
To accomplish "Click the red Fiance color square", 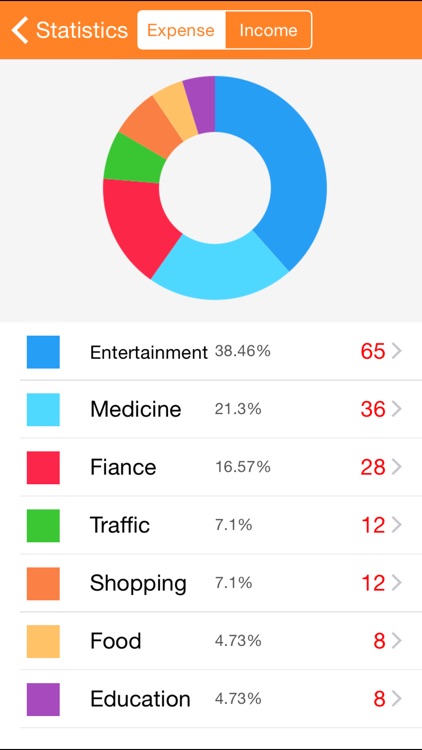I will coord(43,467).
